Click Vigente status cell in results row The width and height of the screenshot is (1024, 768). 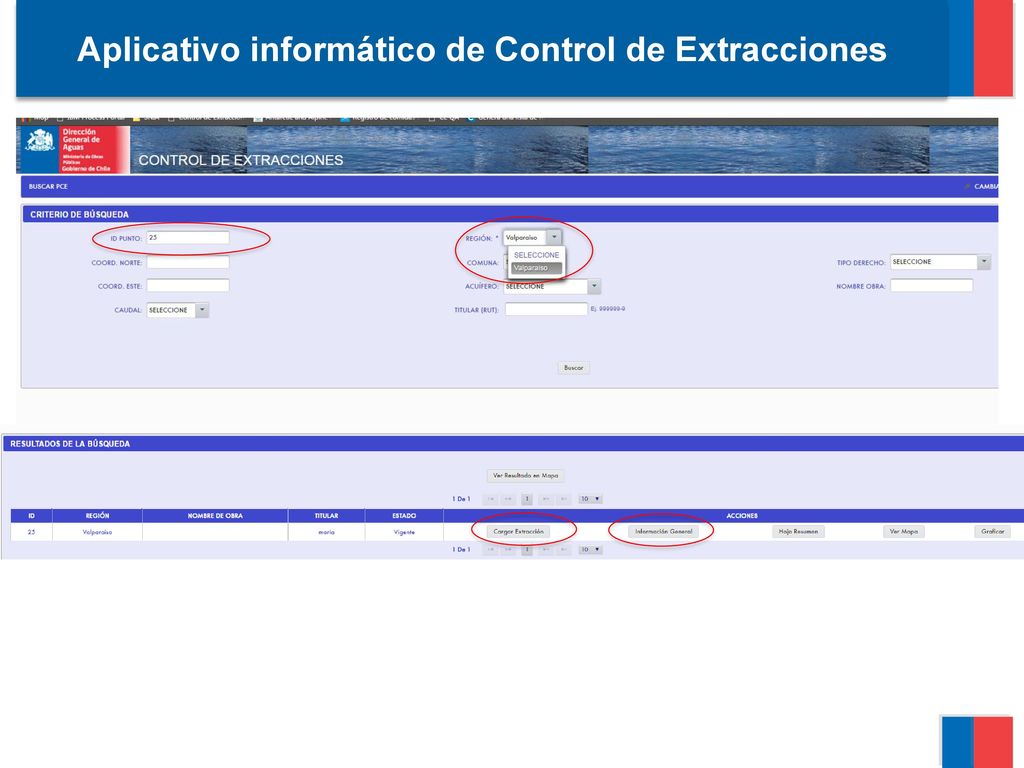pos(404,532)
